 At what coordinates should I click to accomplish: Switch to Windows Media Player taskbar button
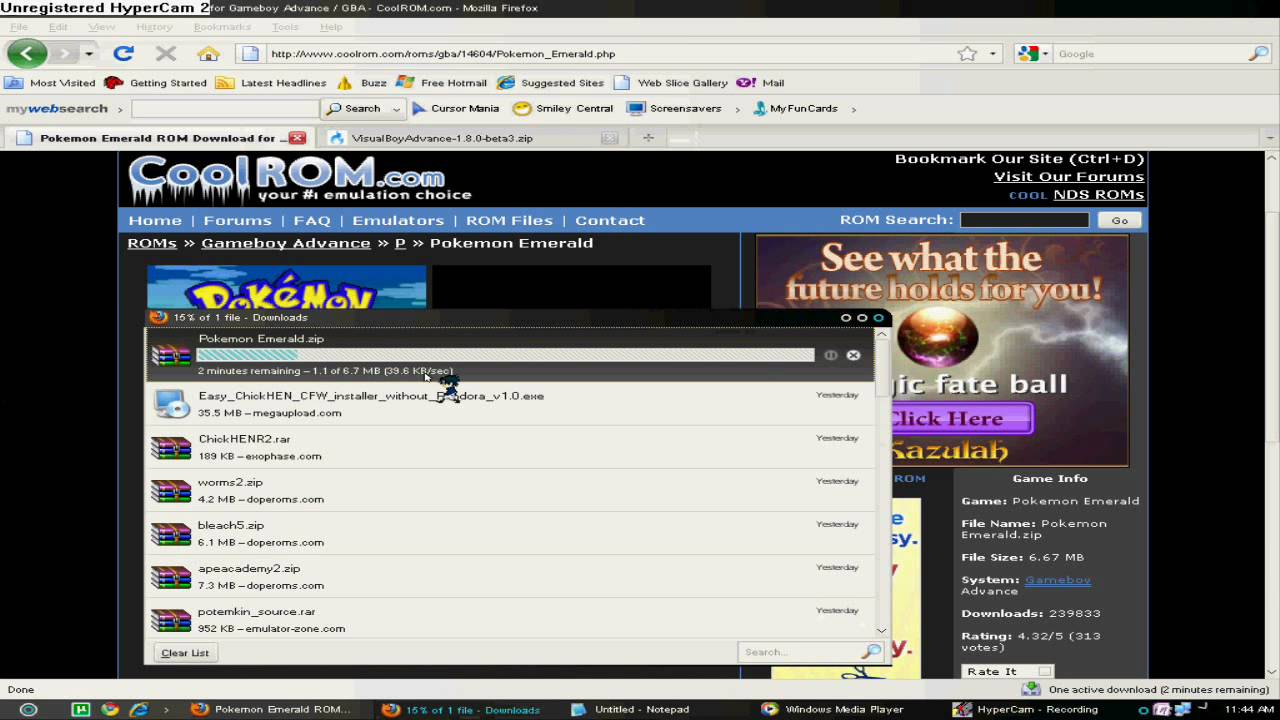click(844, 709)
